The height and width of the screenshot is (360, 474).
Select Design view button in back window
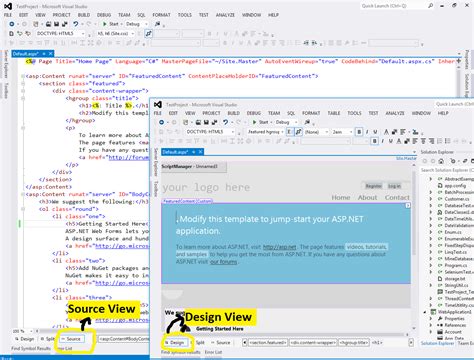pyautogui.click(x=25, y=339)
